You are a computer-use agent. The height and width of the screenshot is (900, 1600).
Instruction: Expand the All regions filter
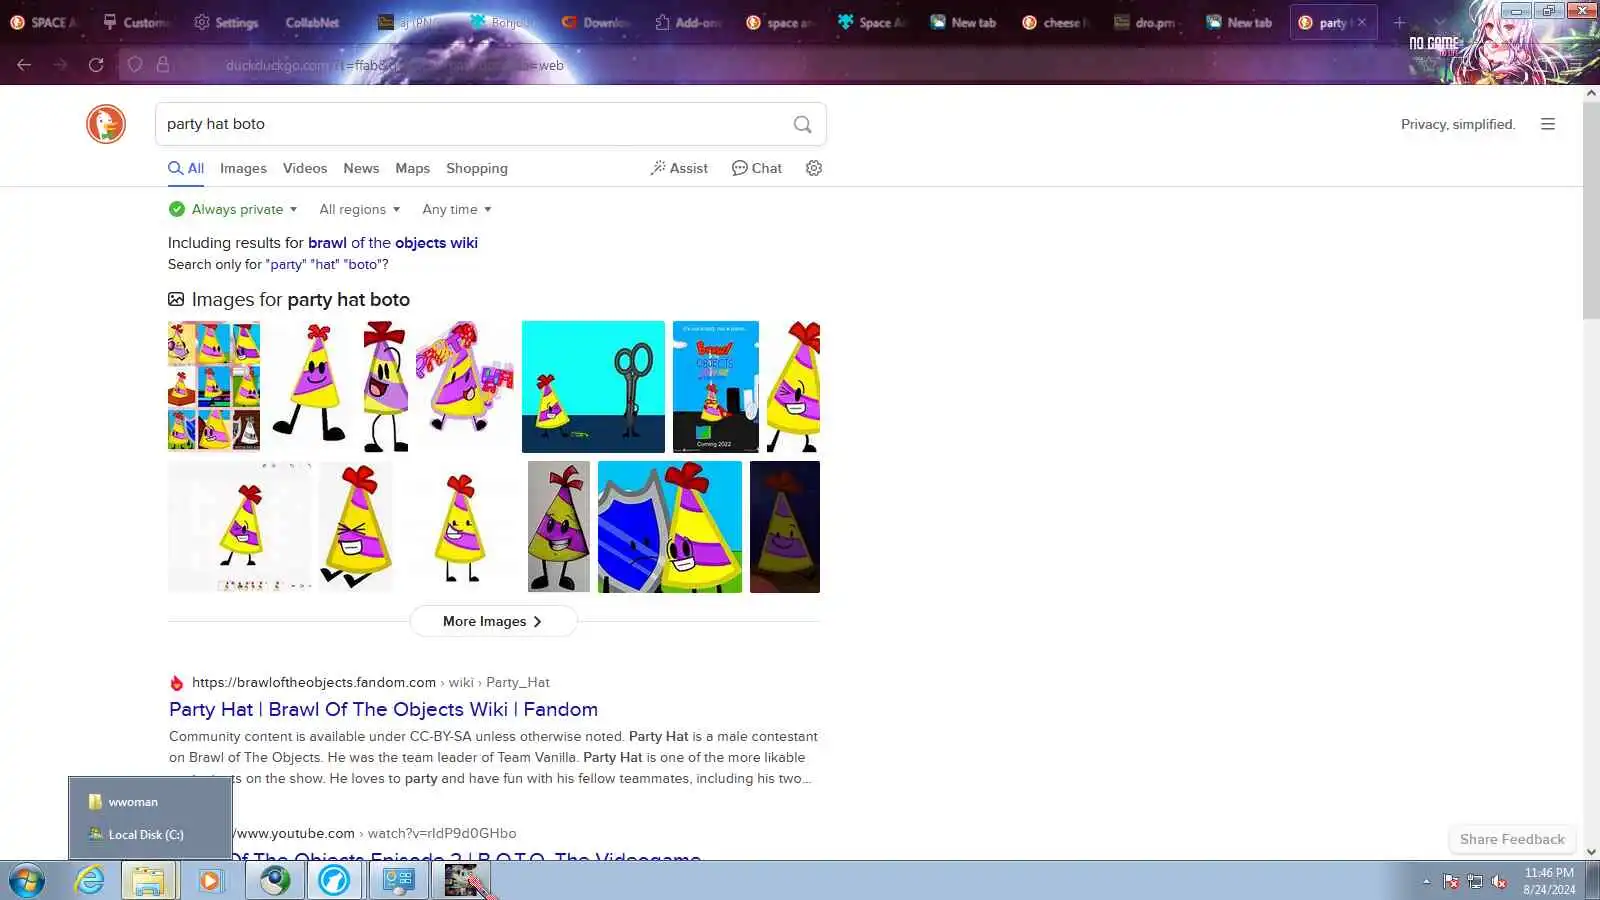(x=360, y=209)
